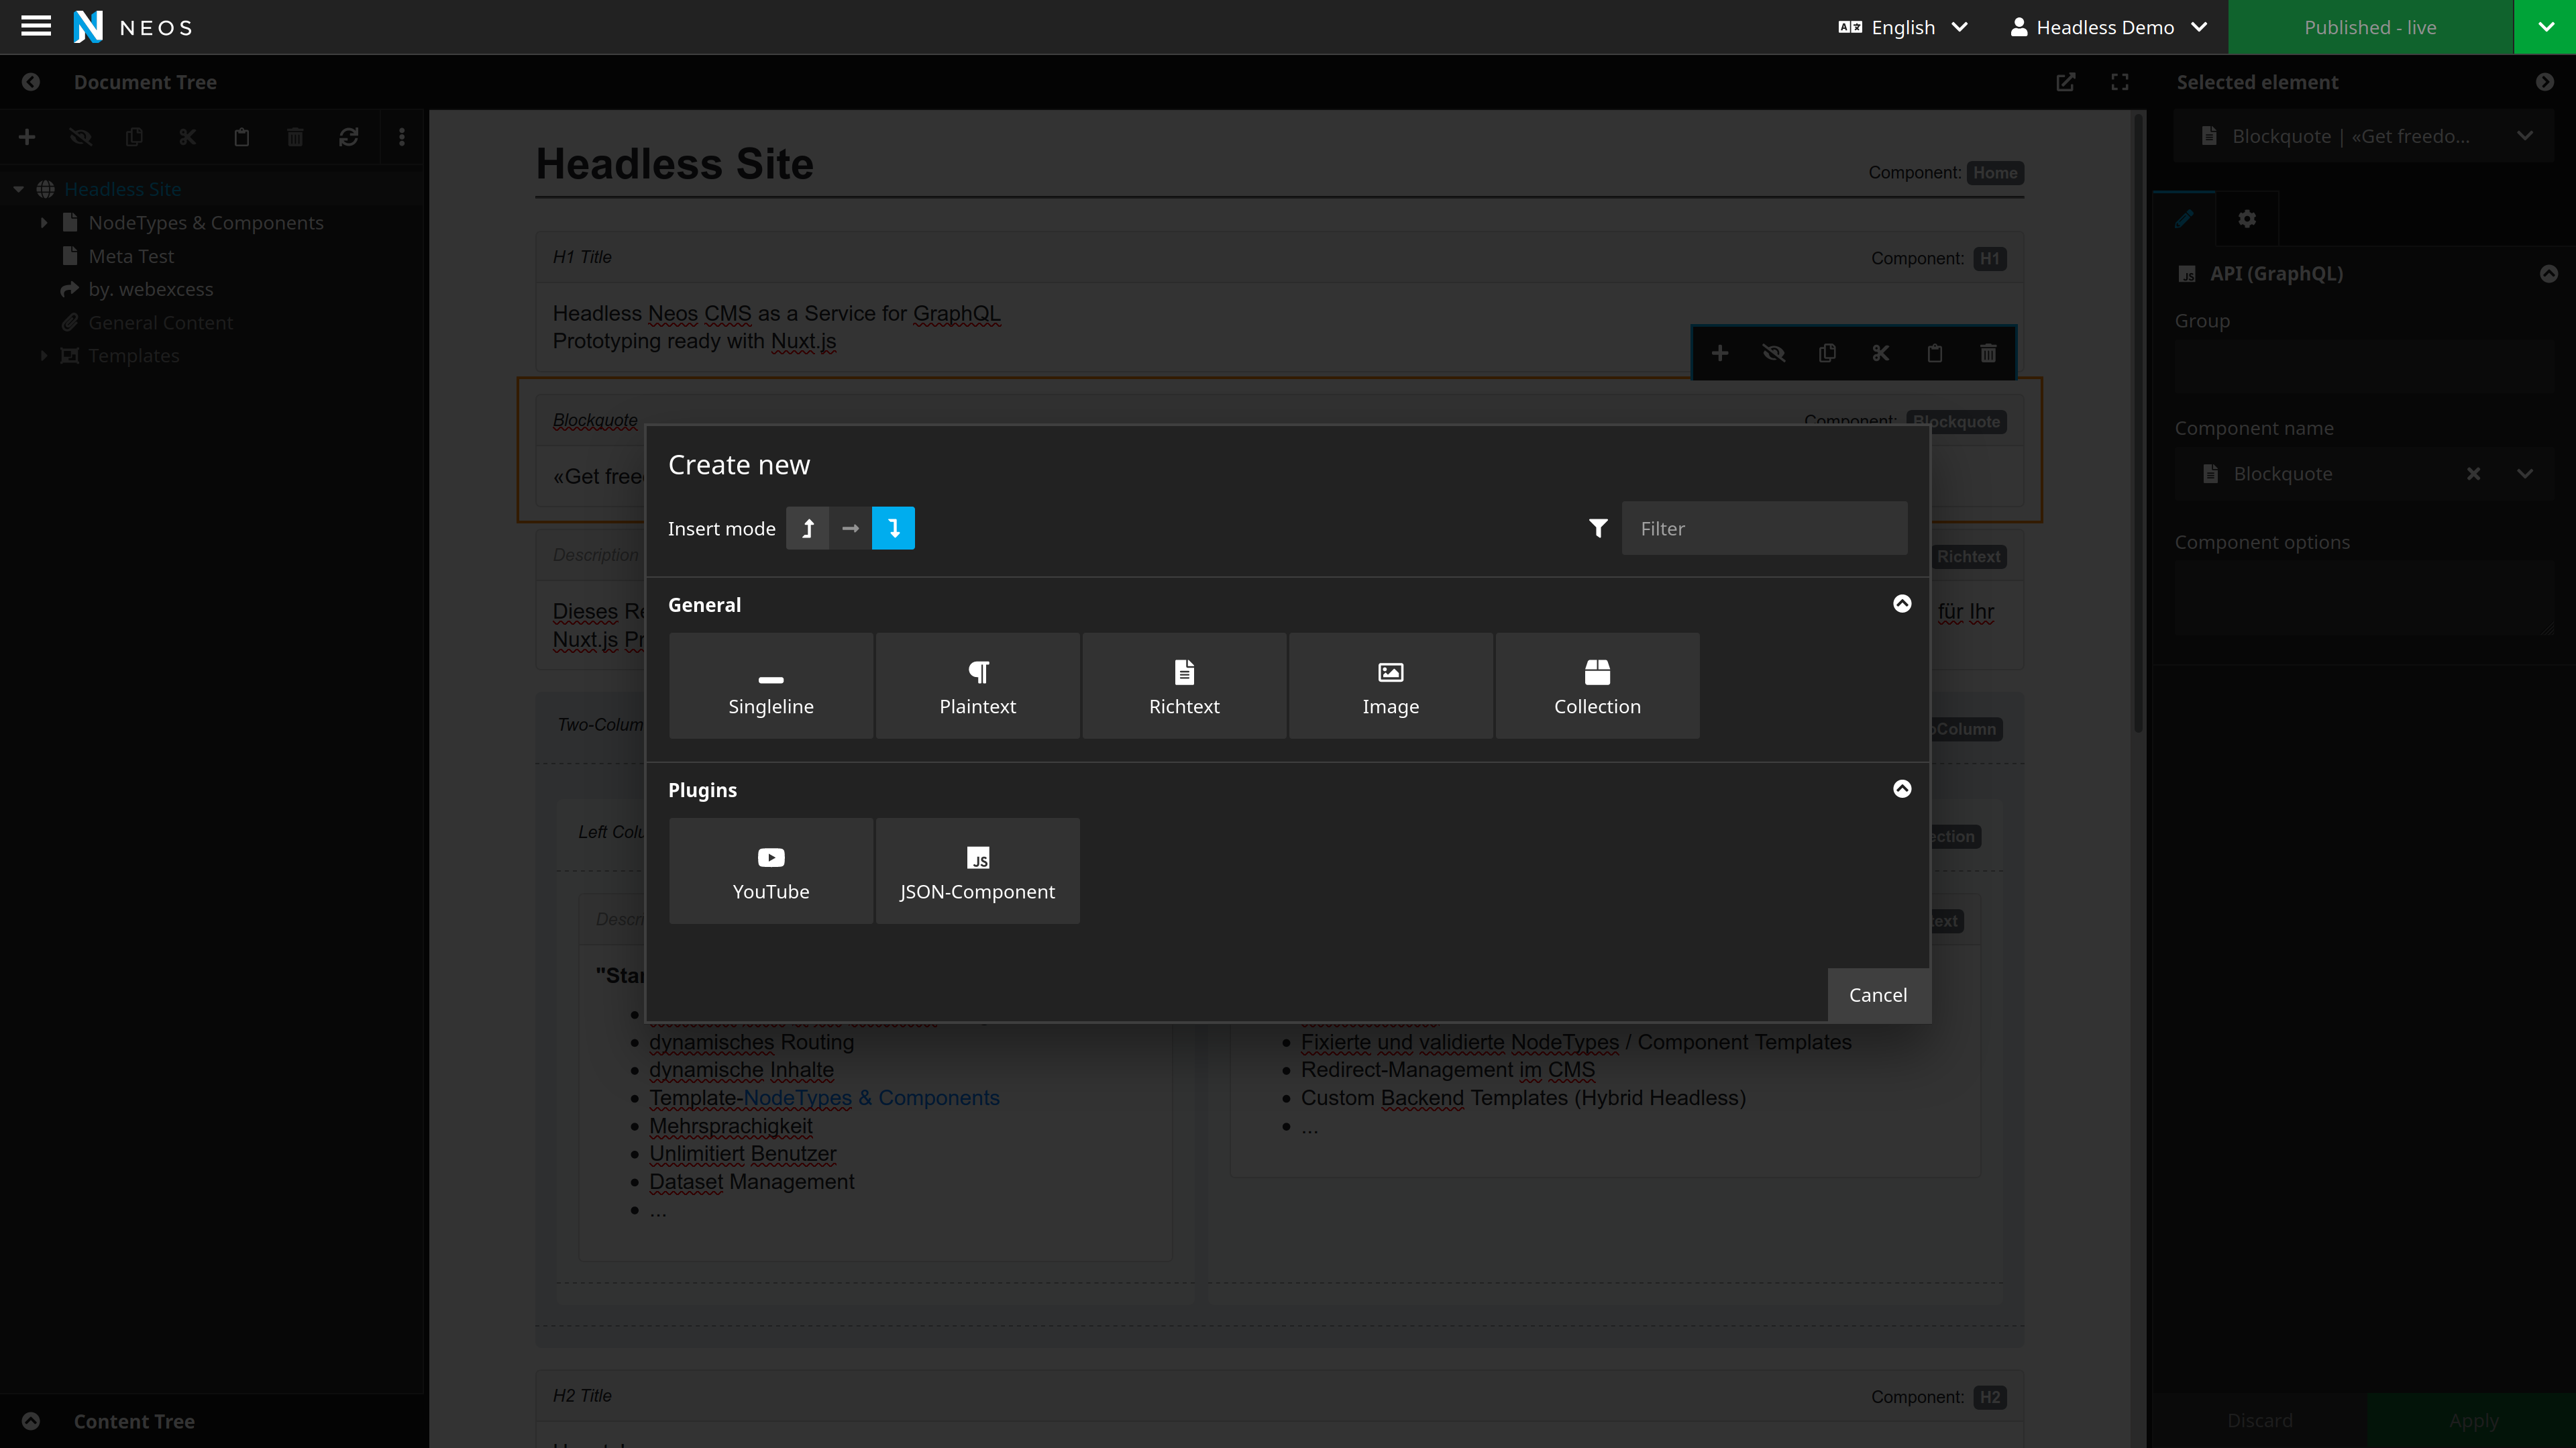Delete Blockquote via floating toolbar

click(1988, 353)
